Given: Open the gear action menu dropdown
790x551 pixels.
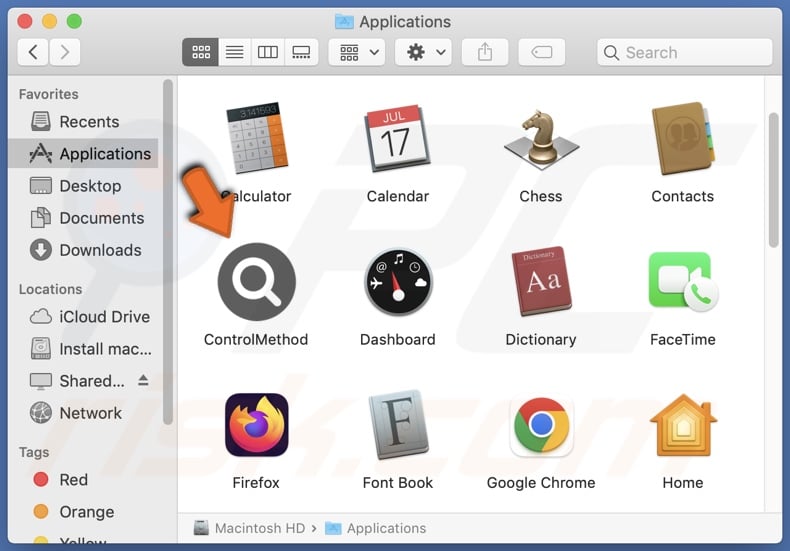Looking at the screenshot, I should coord(423,52).
